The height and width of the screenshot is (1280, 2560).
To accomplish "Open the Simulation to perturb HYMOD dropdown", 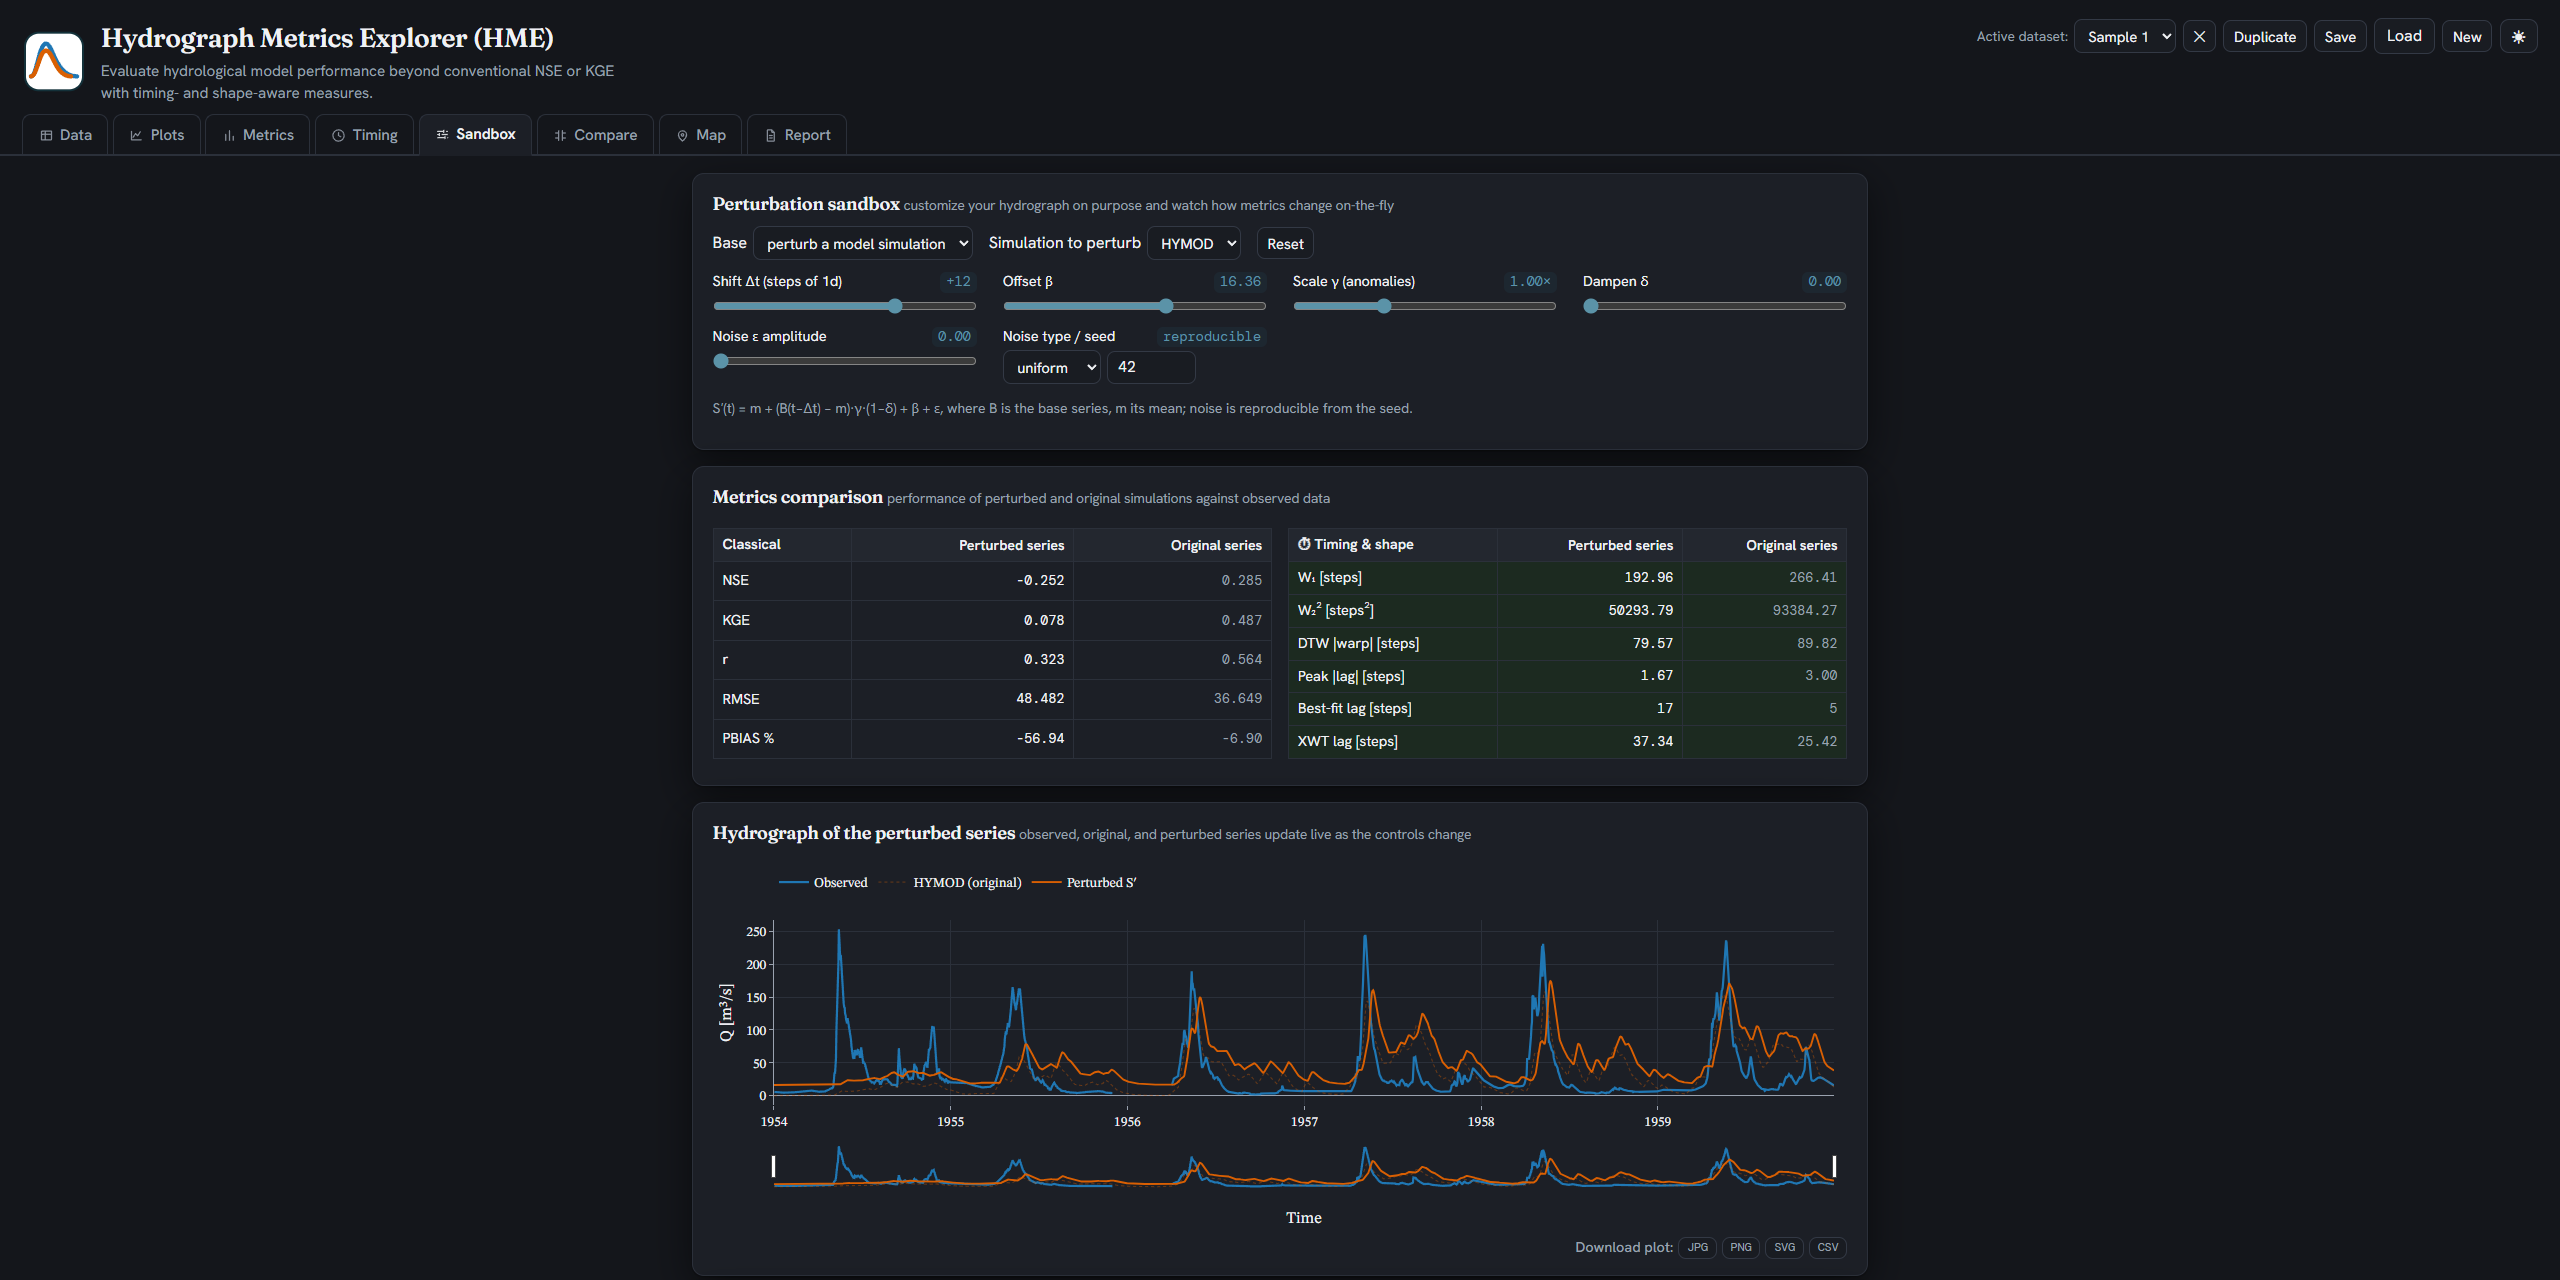I will tap(1194, 244).
